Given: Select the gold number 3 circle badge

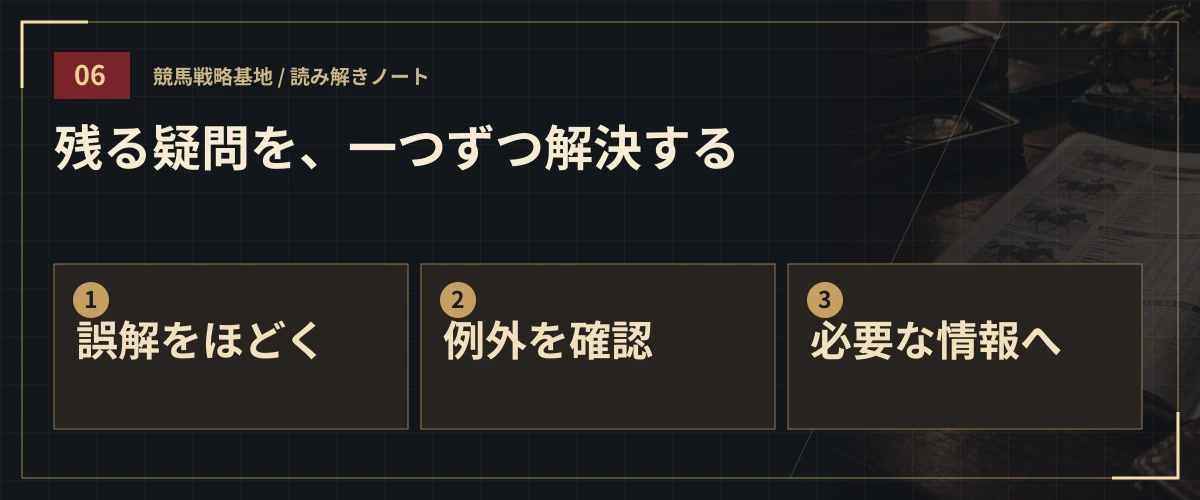Looking at the screenshot, I should pyautogui.click(x=825, y=299).
